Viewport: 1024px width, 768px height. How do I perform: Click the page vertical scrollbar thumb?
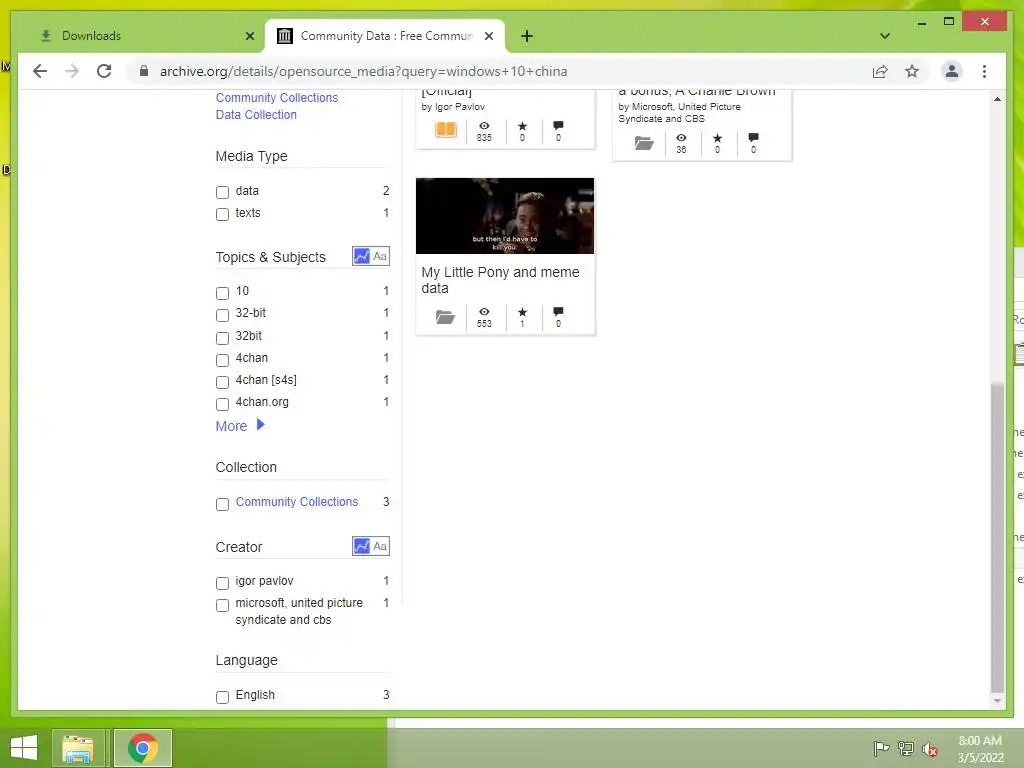click(x=997, y=537)
